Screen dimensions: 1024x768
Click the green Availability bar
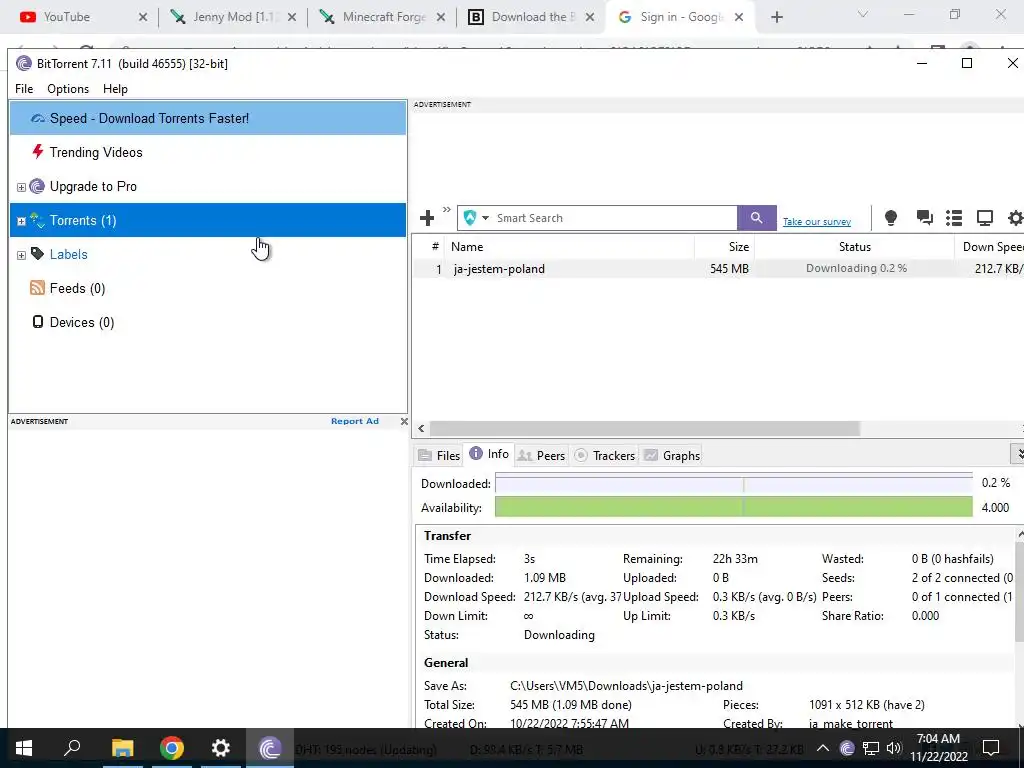tap(733, 507)
